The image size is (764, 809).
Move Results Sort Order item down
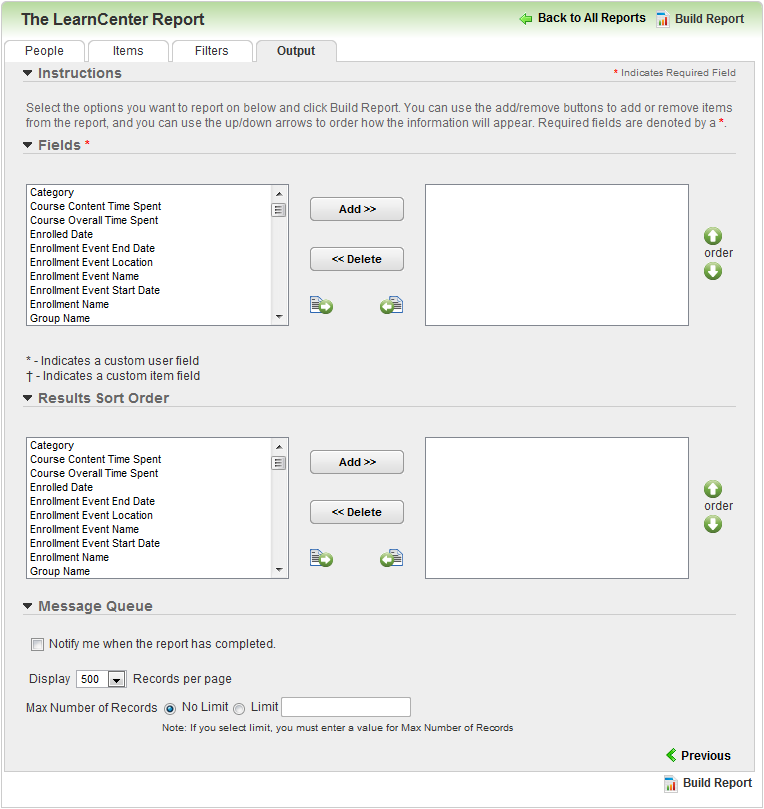[713, 524]
